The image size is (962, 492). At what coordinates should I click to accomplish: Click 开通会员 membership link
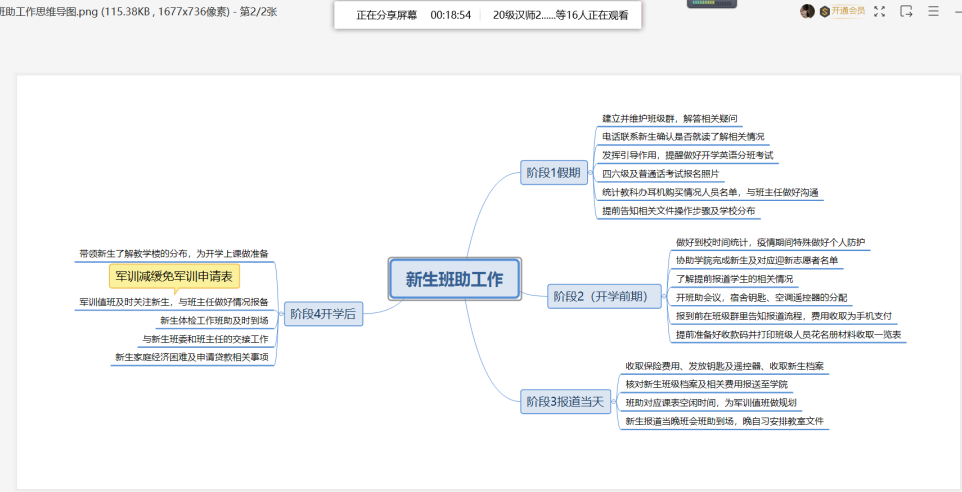click(848, 11)
